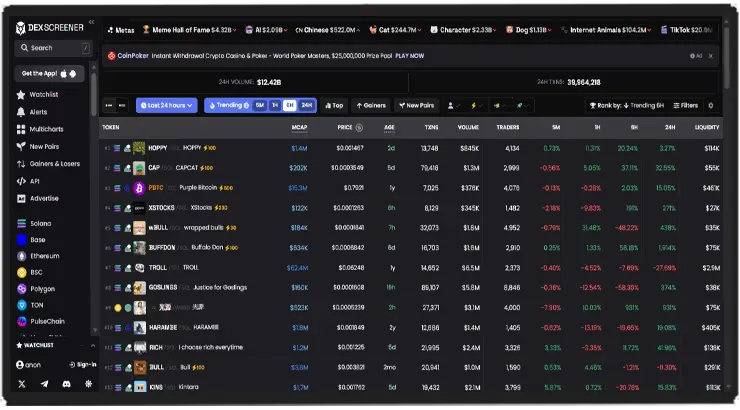Click the sidebar search field
740x410 pixels.
[x=53, y=48]
